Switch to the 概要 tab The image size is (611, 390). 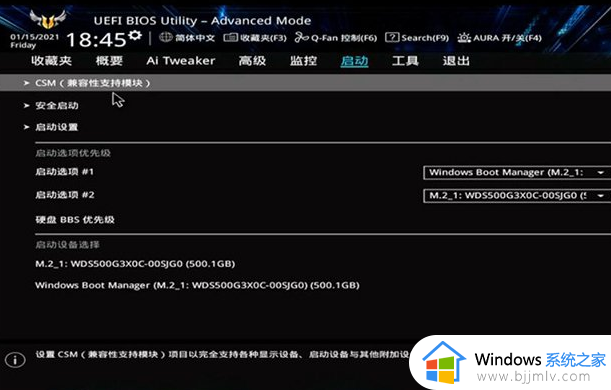[x=109, y=61]
